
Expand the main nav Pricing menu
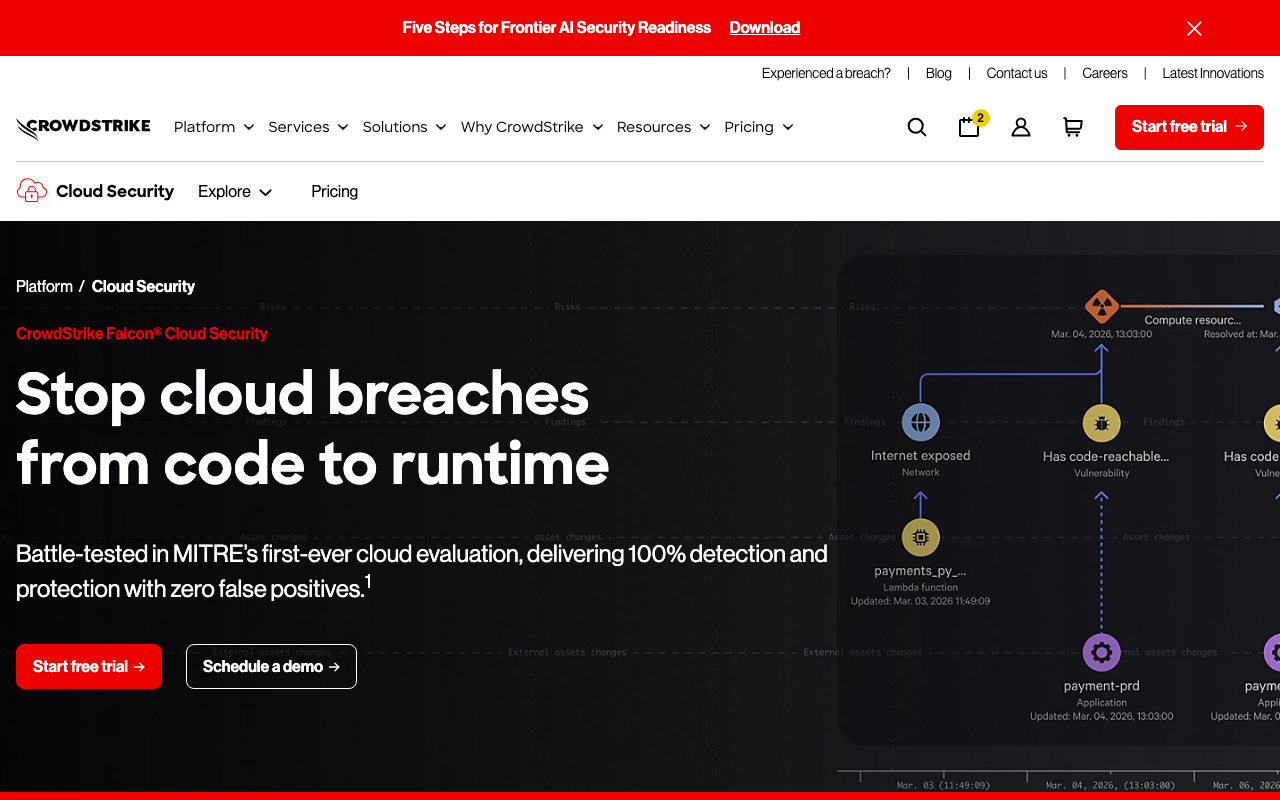click(759, 127)
